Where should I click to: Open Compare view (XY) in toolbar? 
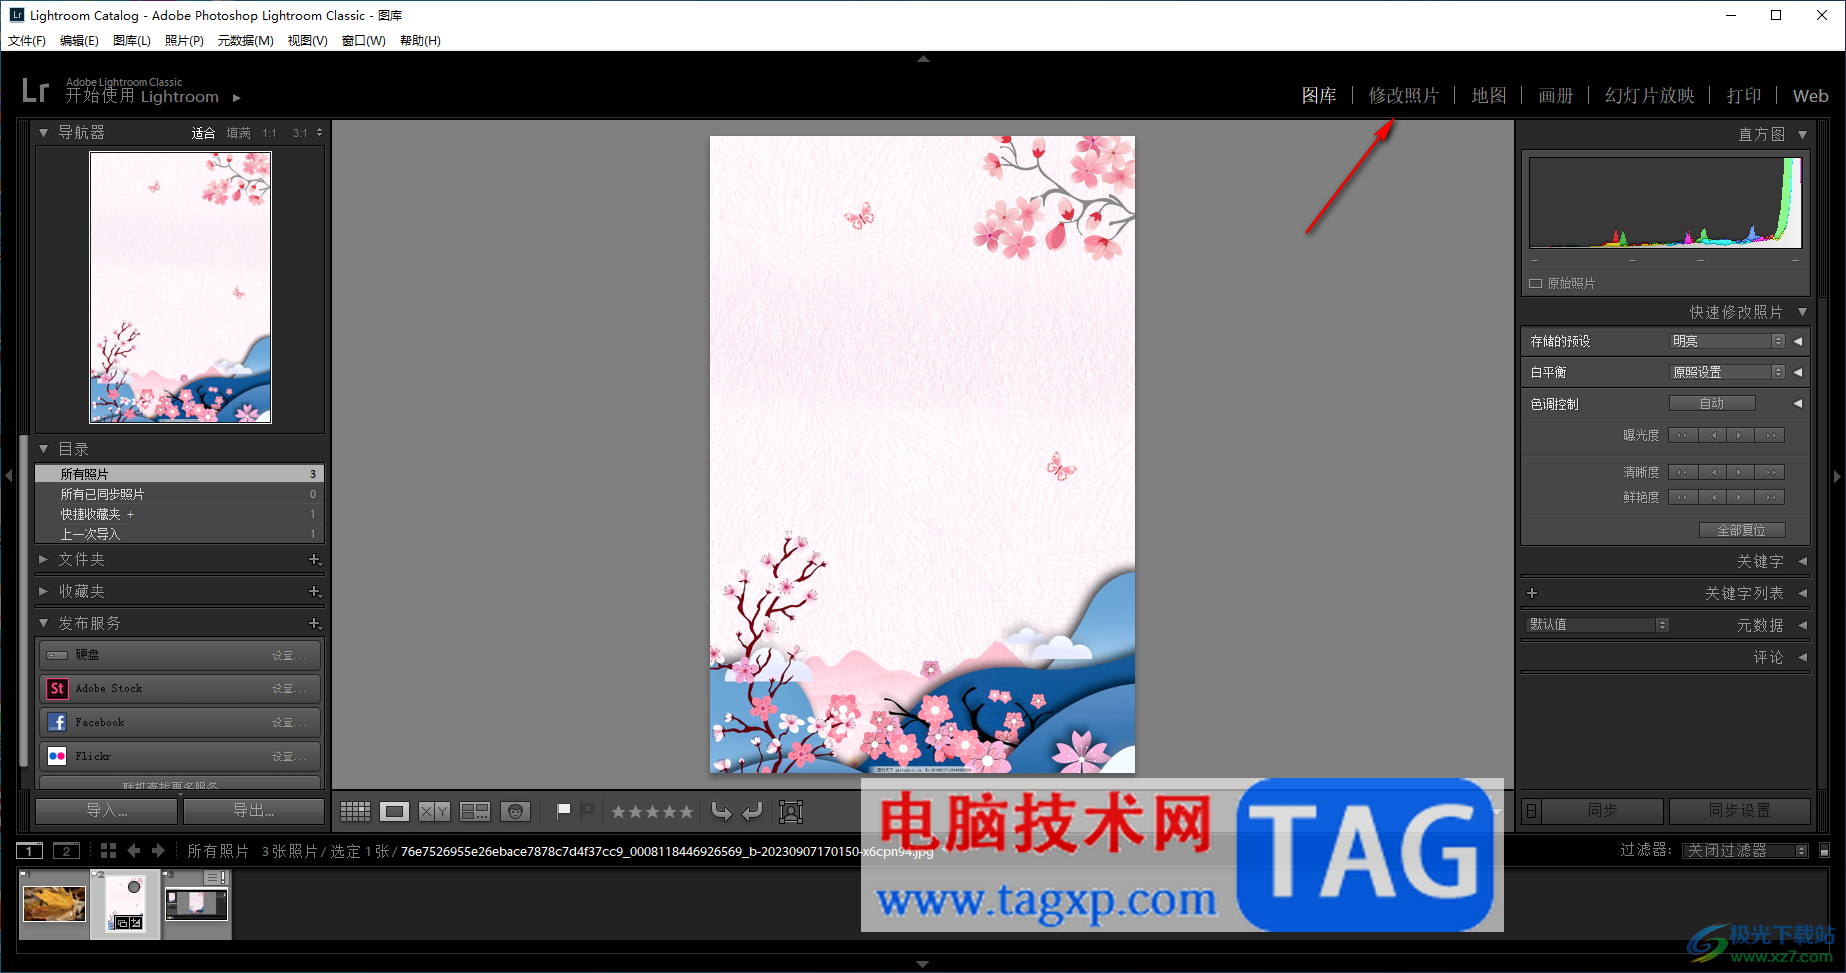coord(434,812)
